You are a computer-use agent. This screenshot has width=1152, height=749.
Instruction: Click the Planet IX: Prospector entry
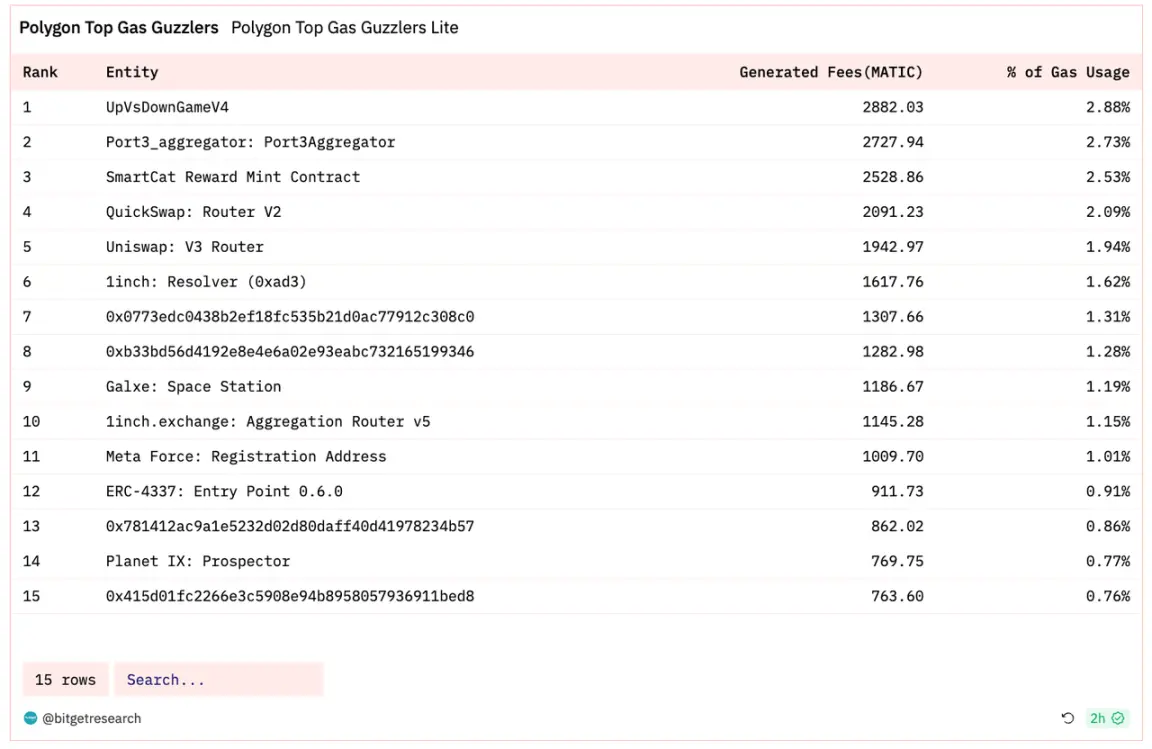(x=198, y=562)
